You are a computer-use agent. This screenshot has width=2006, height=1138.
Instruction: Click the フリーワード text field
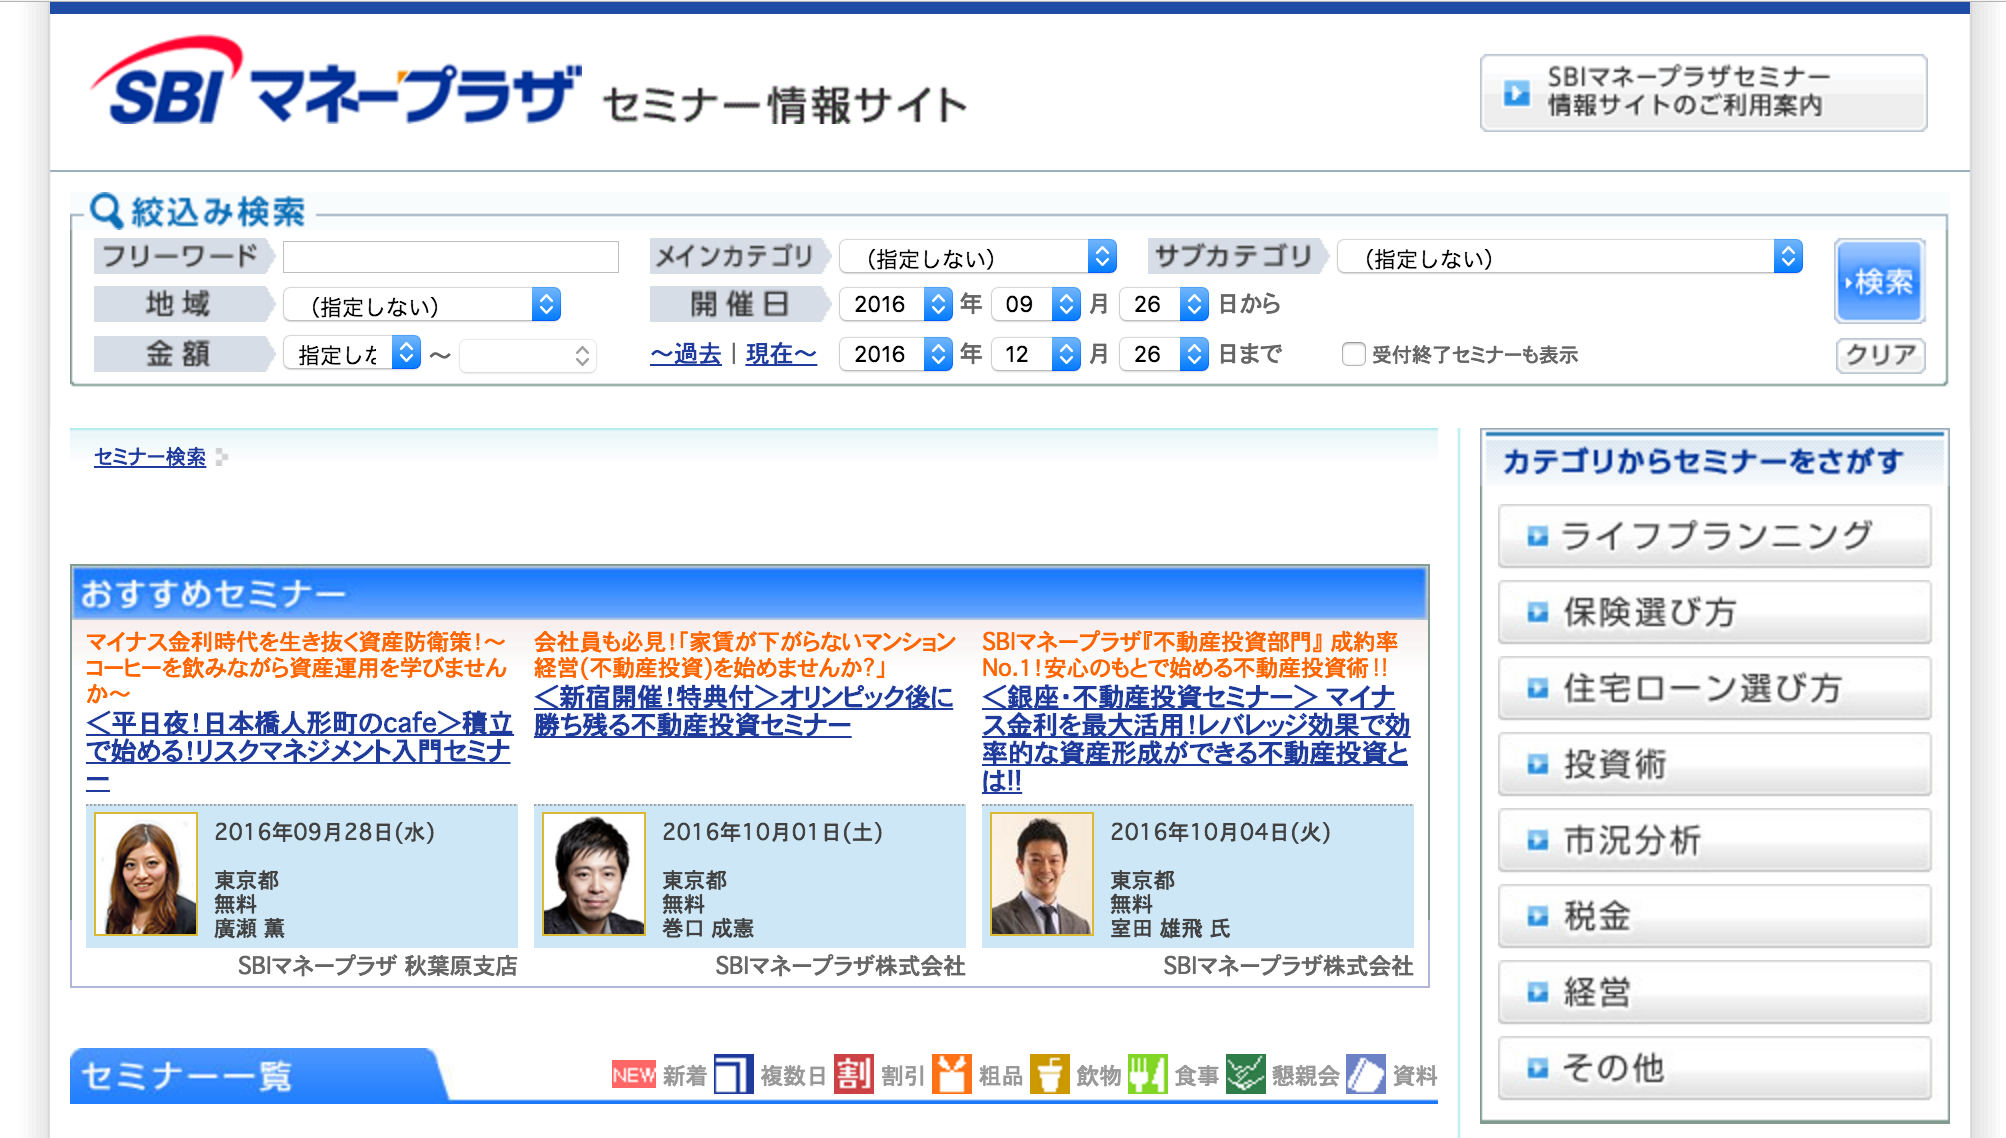pyautogui.click(x=451, y=257)
